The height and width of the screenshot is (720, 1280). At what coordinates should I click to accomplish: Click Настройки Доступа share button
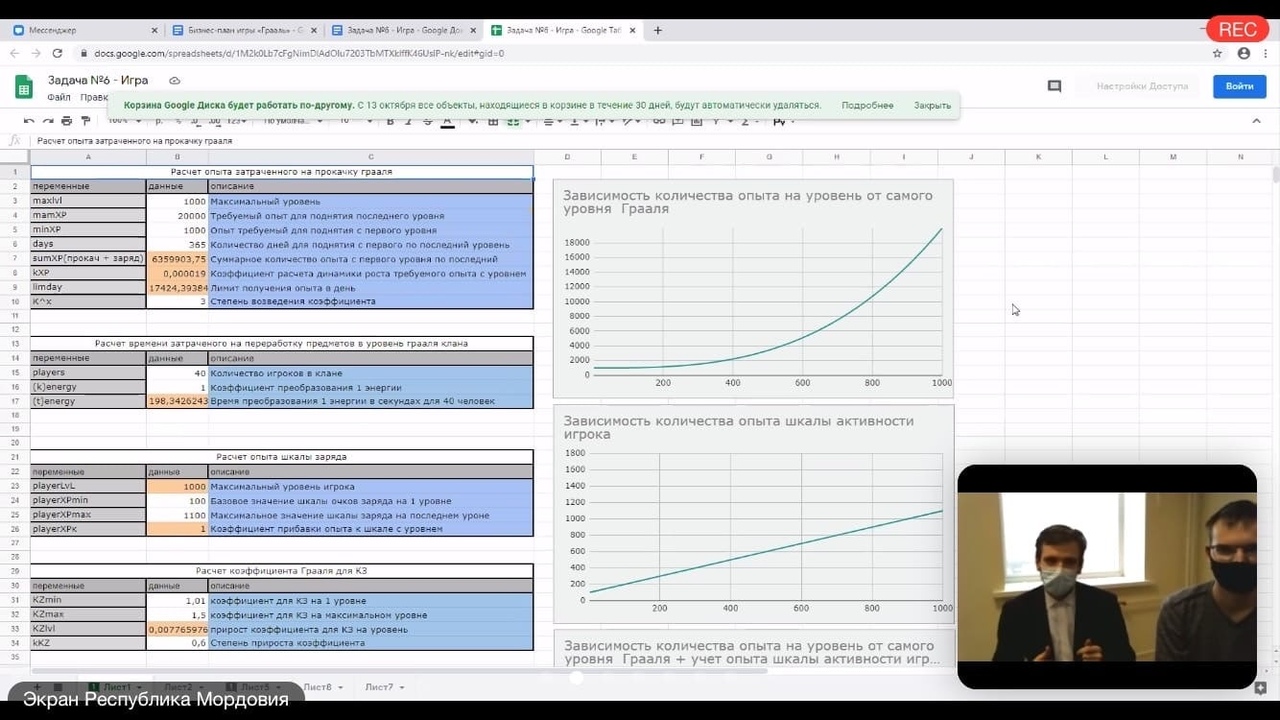1142,87
